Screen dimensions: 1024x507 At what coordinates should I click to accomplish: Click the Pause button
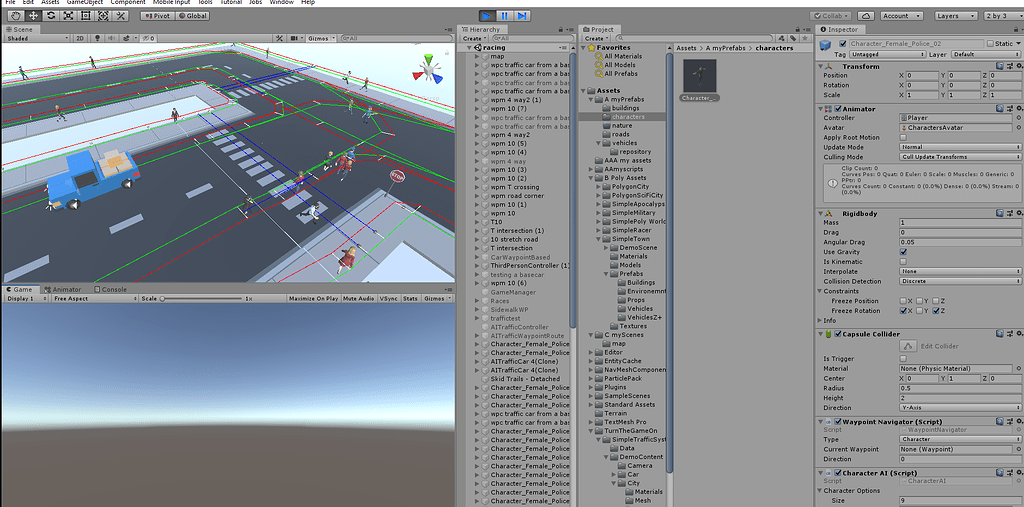click(505, 16)
